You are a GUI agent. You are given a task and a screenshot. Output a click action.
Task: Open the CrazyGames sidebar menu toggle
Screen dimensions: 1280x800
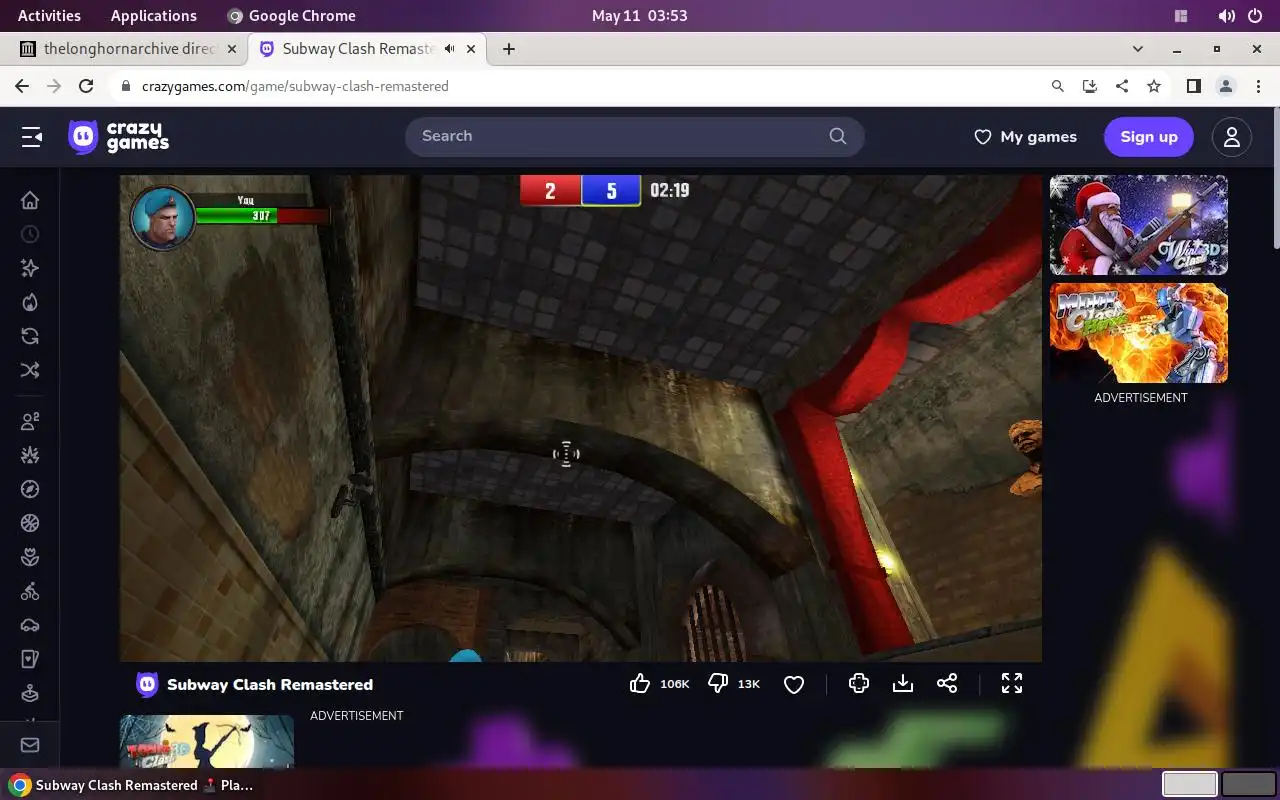tap(32, 137)
